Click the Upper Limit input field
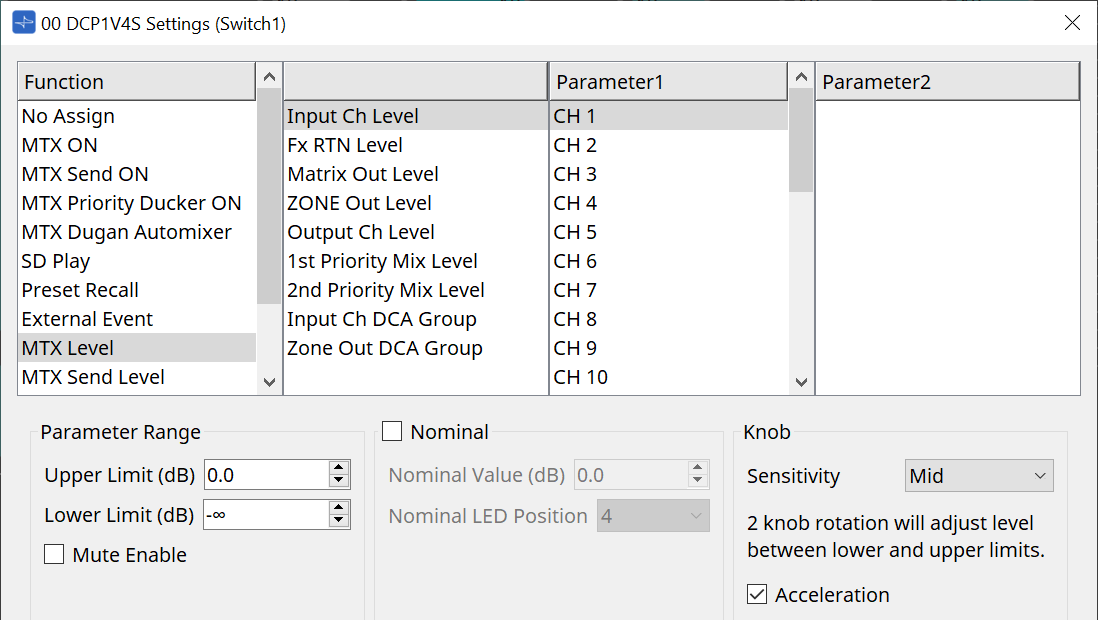 click(265, 475)
